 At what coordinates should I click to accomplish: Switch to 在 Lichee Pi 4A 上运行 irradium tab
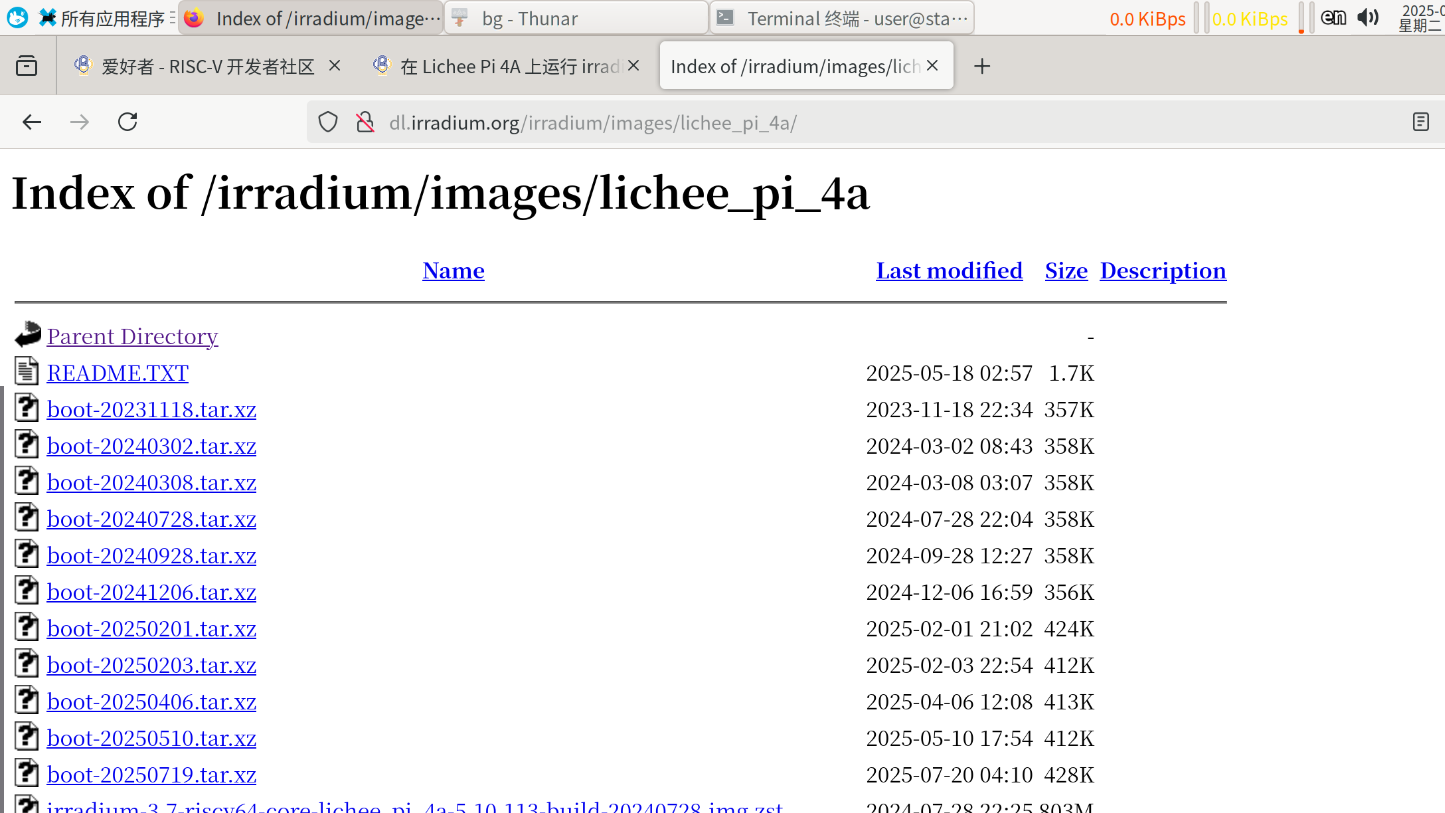tap(506, 66)
